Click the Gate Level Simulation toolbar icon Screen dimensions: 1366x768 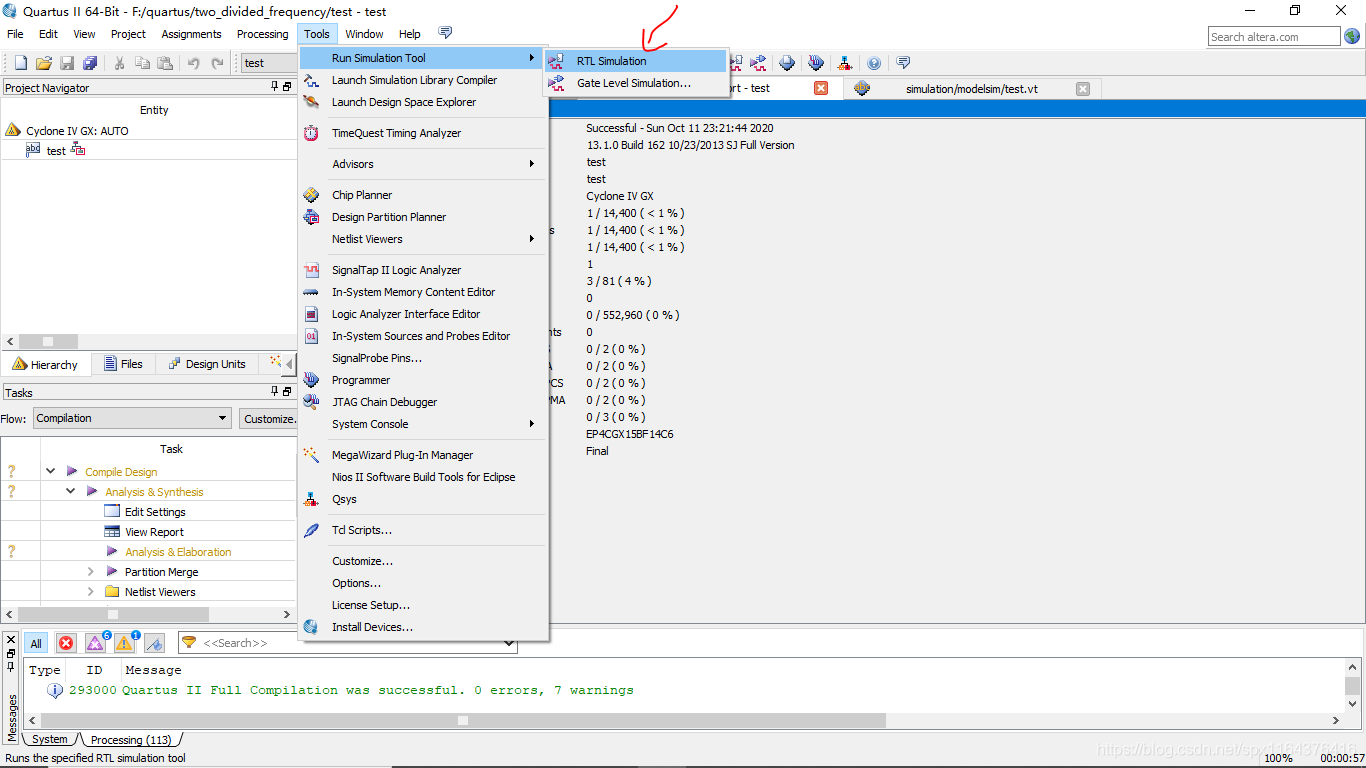758,63
